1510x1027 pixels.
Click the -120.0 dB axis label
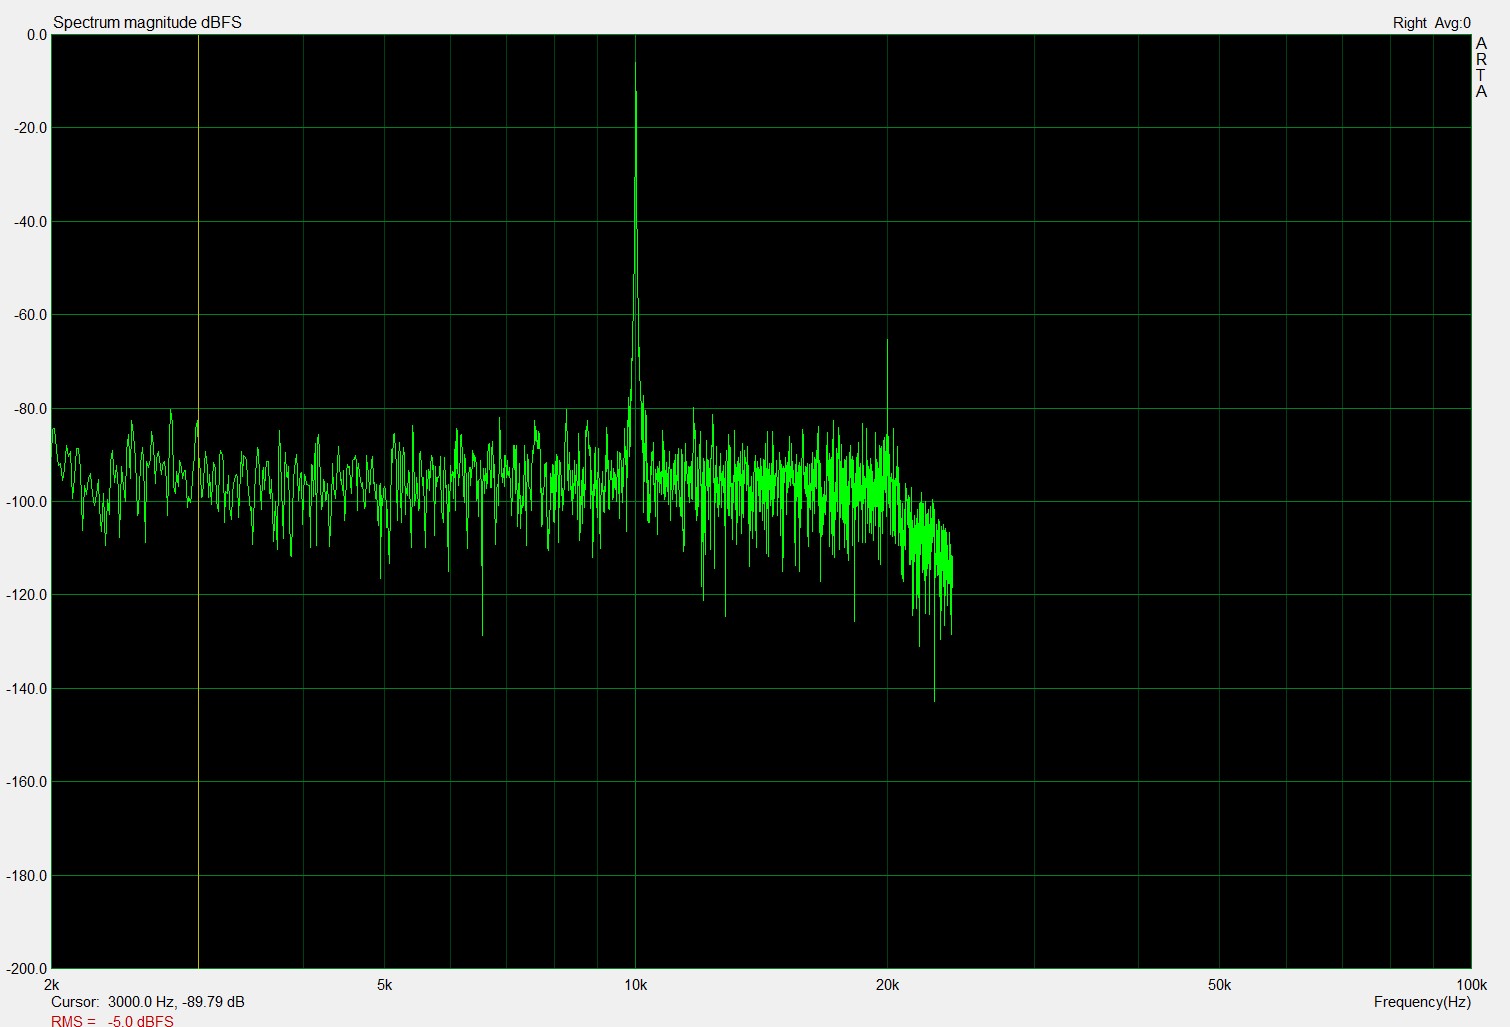point(27,594)
